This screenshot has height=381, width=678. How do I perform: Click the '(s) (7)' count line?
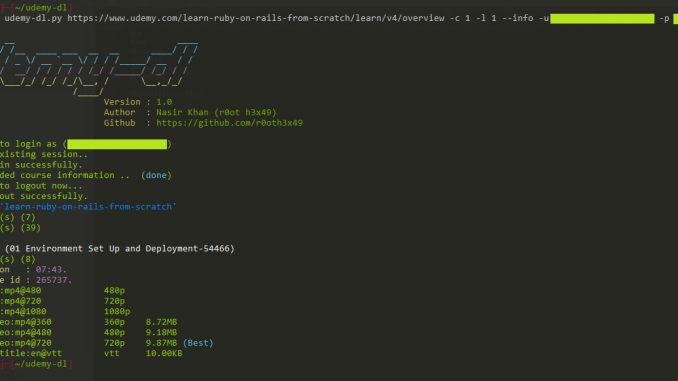click(x=18, y=217)
